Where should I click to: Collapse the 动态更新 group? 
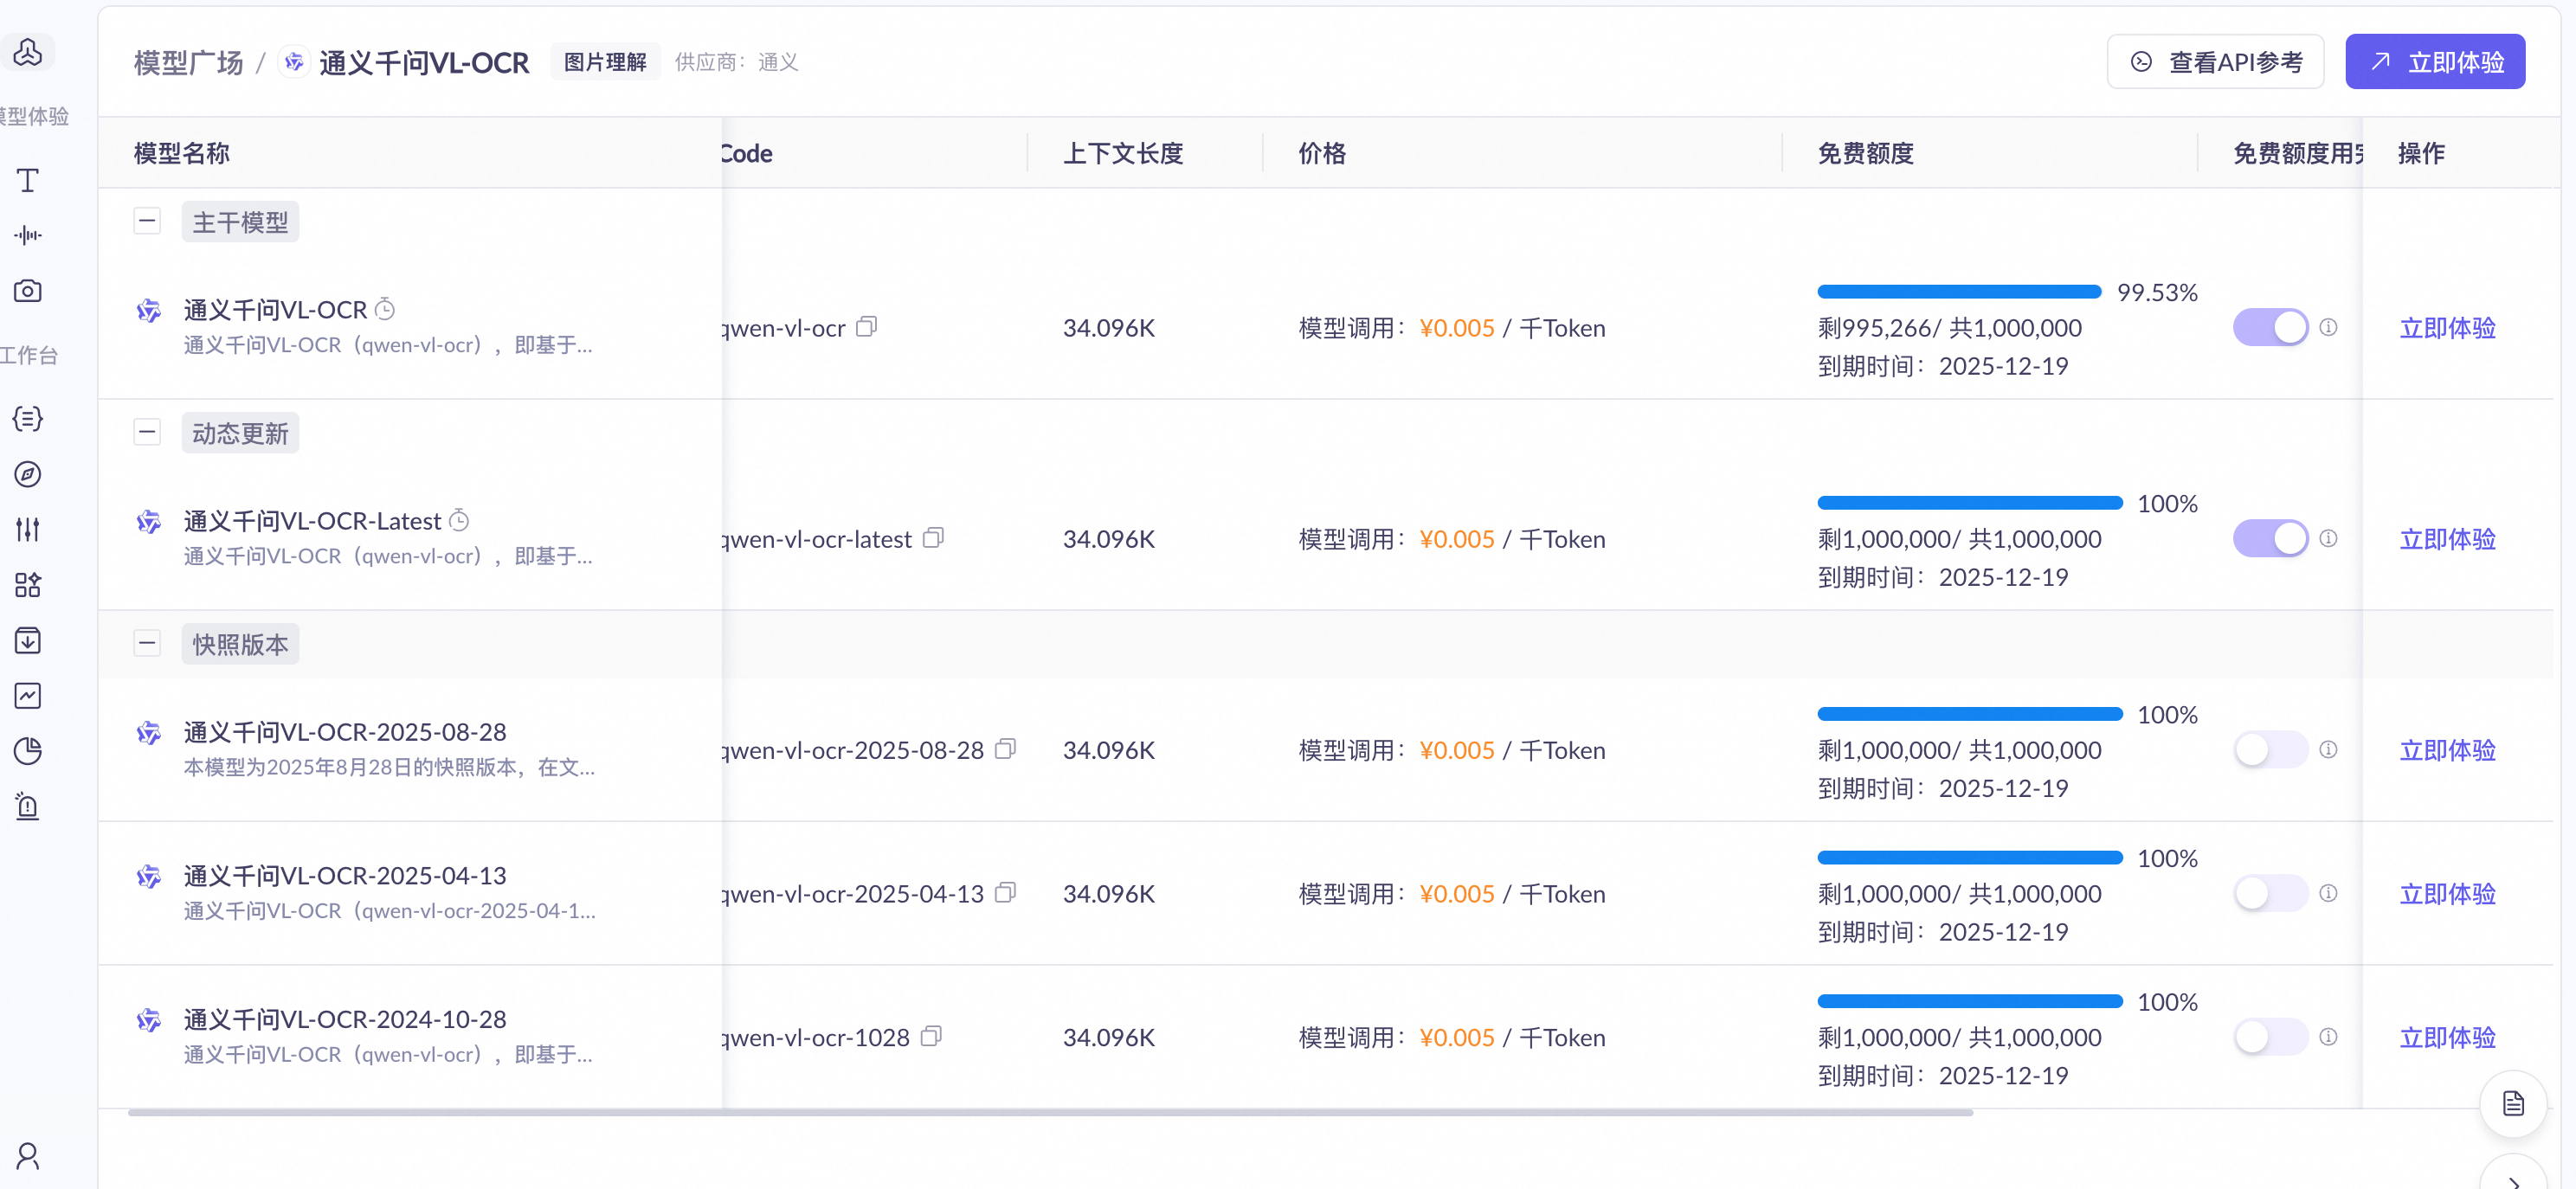tap(147, 432)
